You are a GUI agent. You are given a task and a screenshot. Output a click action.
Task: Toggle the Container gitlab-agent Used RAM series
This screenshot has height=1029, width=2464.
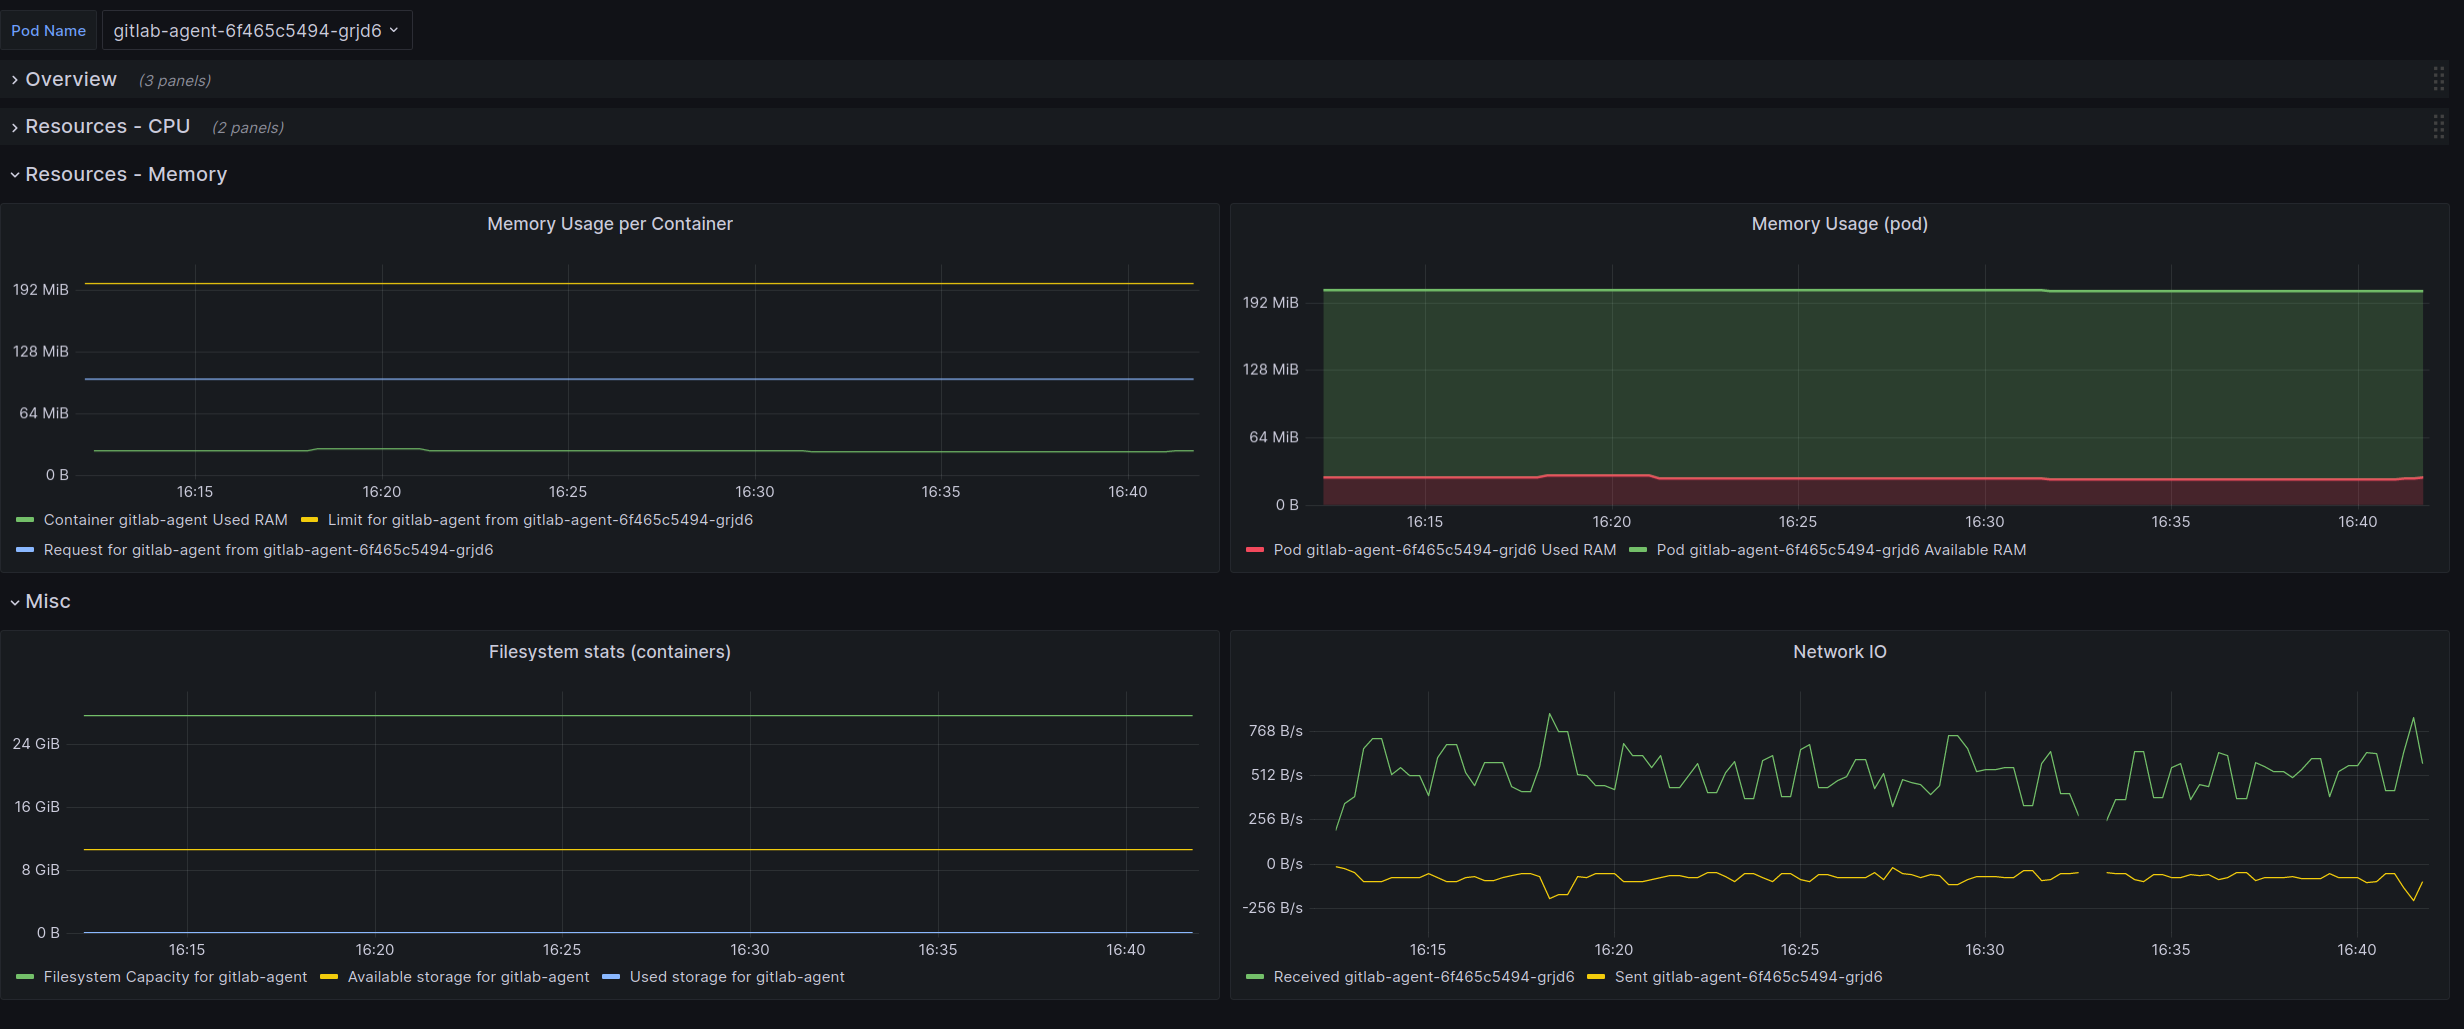tap(165, 520)
